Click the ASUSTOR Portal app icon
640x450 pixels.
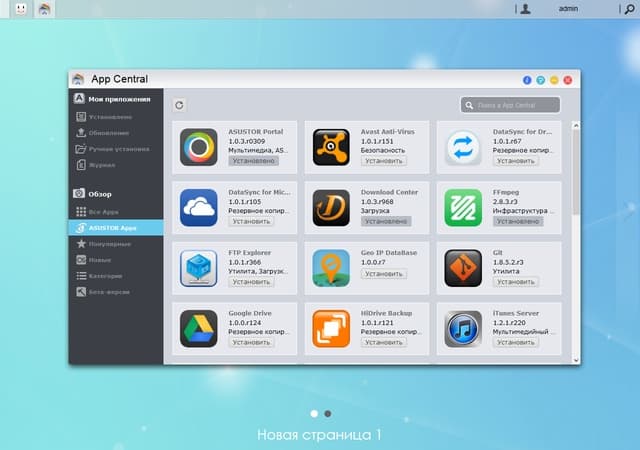(x=198, y=147)
